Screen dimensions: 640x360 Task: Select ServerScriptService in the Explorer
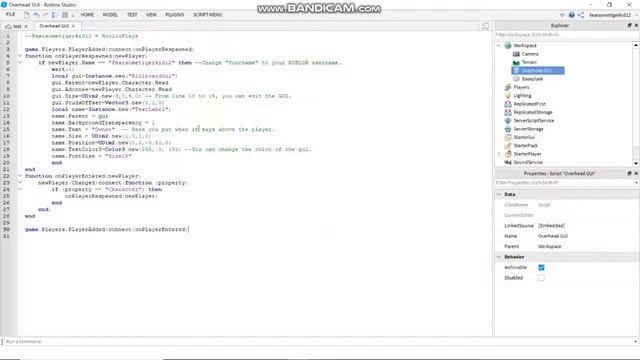point(533,121)
